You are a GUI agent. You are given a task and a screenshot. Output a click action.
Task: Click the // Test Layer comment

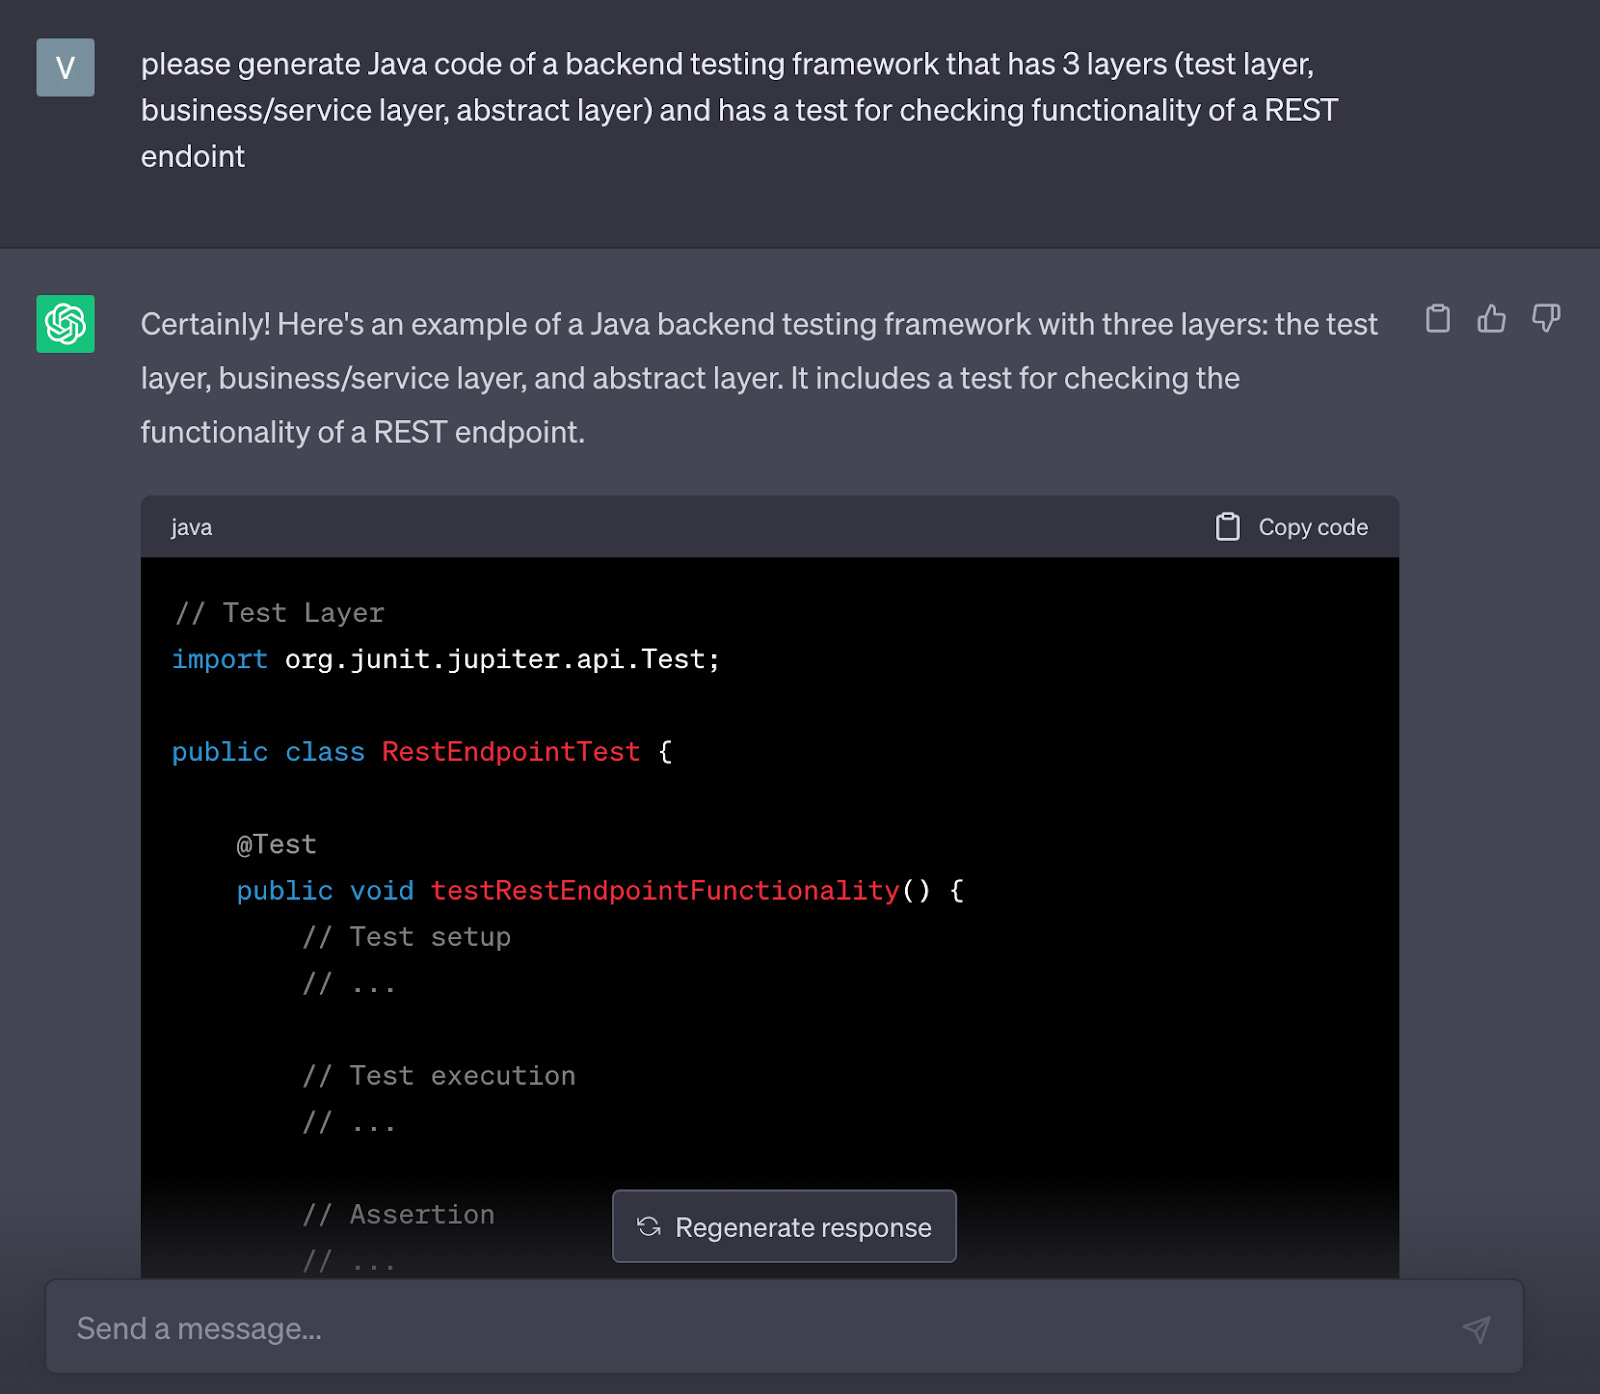pyautogui.click(x=279, y=613)
